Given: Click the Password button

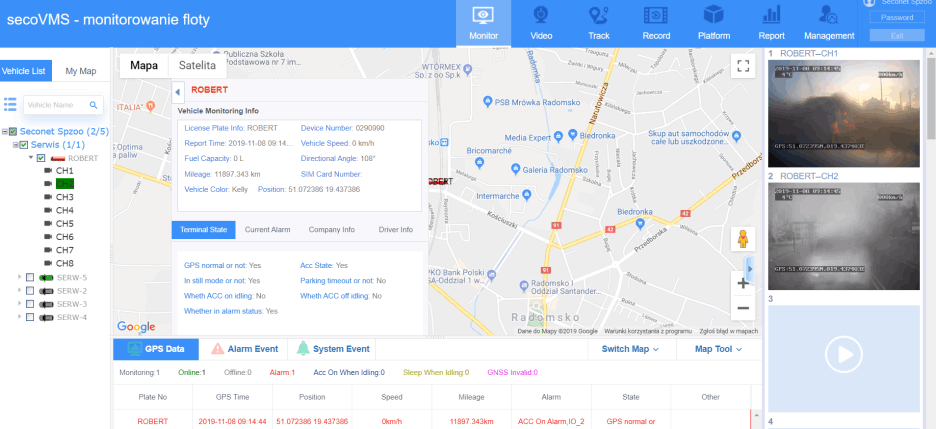Looking at the screenshot, I should tap(897, 18).
